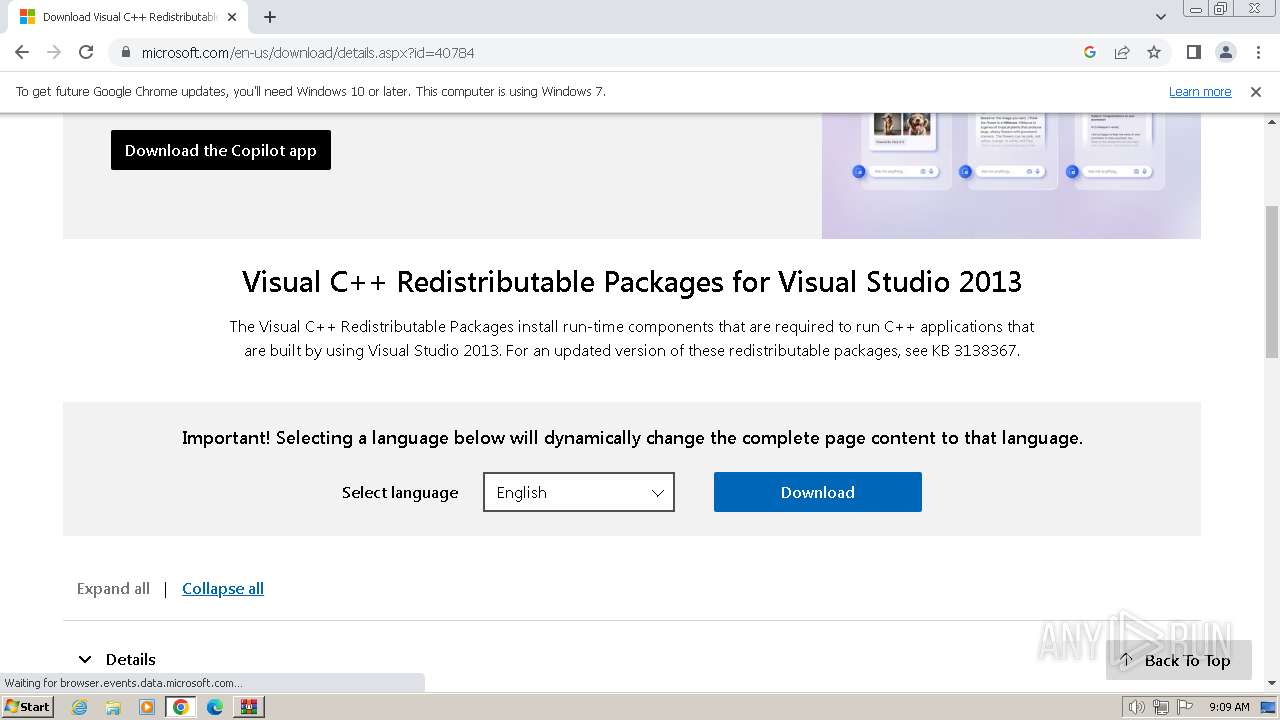Open the Learn more link
This screenshot has height=720, width=1280.
1200,91
